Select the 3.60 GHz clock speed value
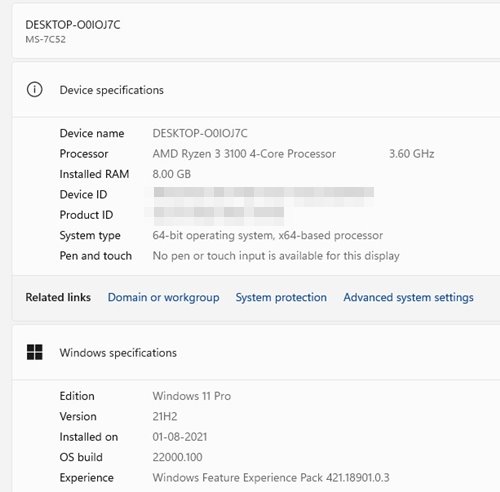Viewport: 500px width, 492px height. pos(412,154)
